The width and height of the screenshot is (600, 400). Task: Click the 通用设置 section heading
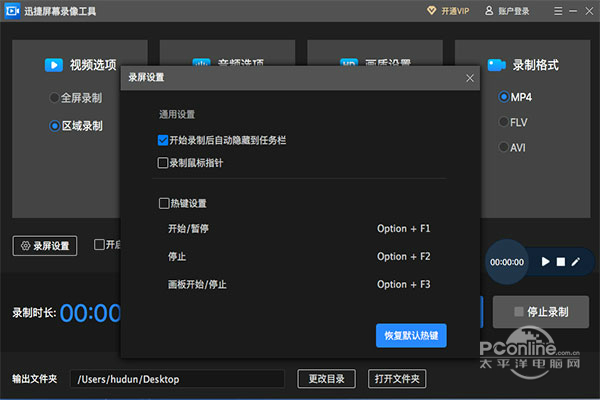177,114
